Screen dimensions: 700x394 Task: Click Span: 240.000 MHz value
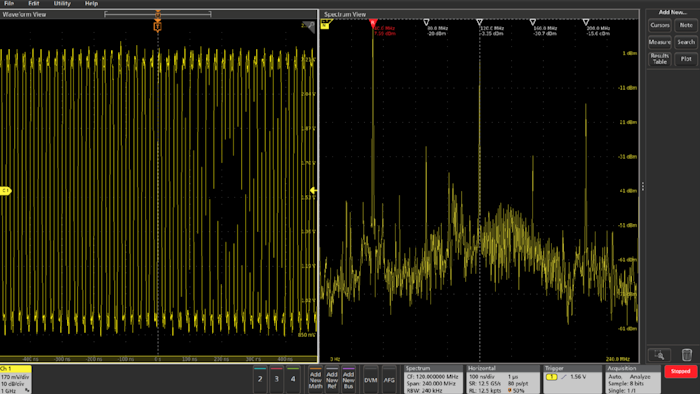point(431,384)
